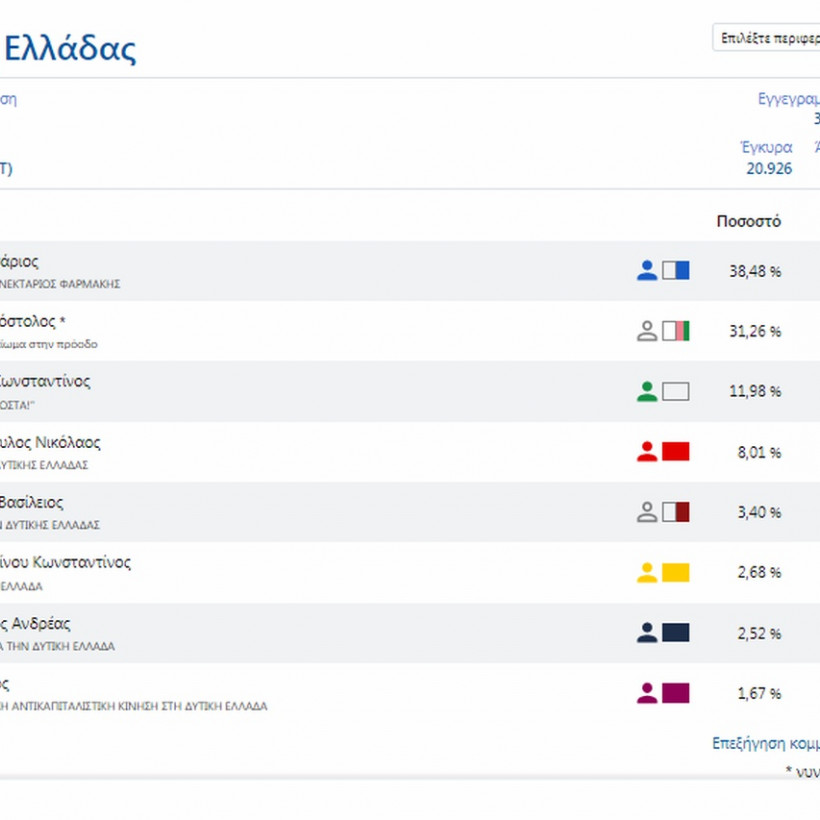820x820 pixels.
Task: Click the 'ΑΝΤΙΚΑΠΙΤΑΛΙΣΤΙΚΗ ΚΙΝΗΣΗ ΣΤΗ ΔΥΤΙΚΗ ΕΛΛΑΔΑ' party name
Action: click(x=140, y=705)
